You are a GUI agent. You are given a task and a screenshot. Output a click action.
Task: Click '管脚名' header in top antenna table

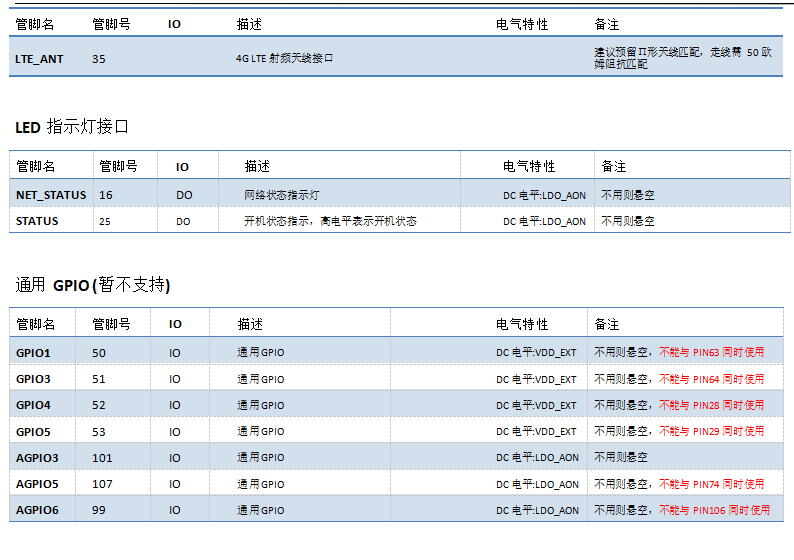34,24
